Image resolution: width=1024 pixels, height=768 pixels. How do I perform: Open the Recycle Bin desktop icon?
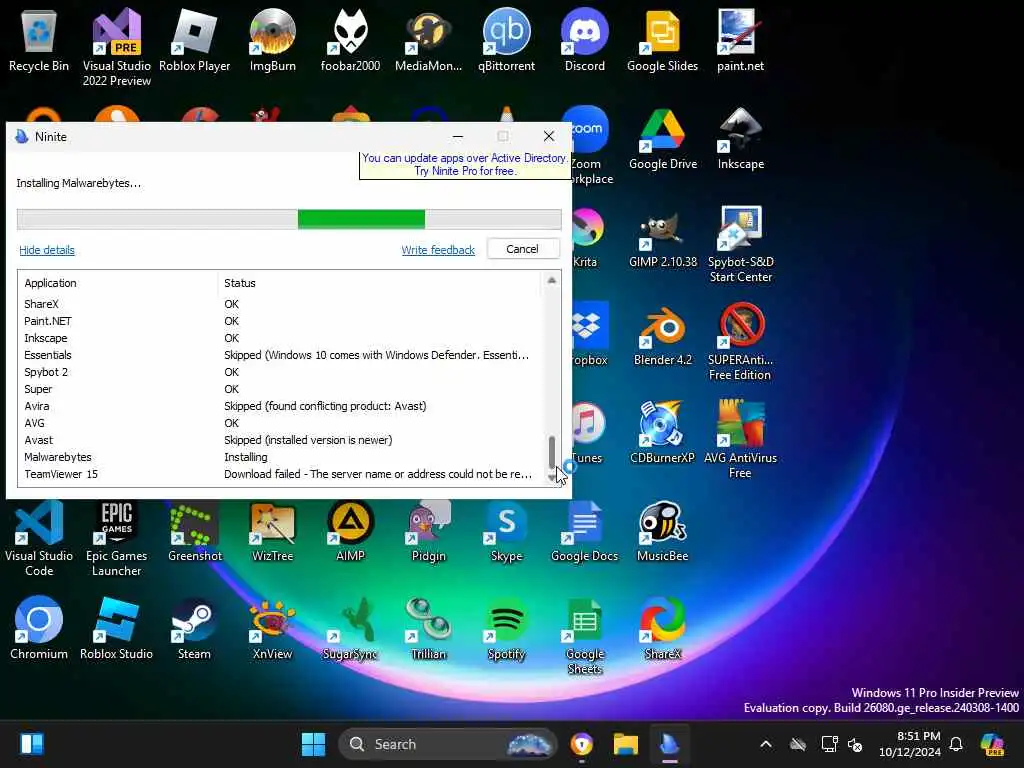pos(39,40)
